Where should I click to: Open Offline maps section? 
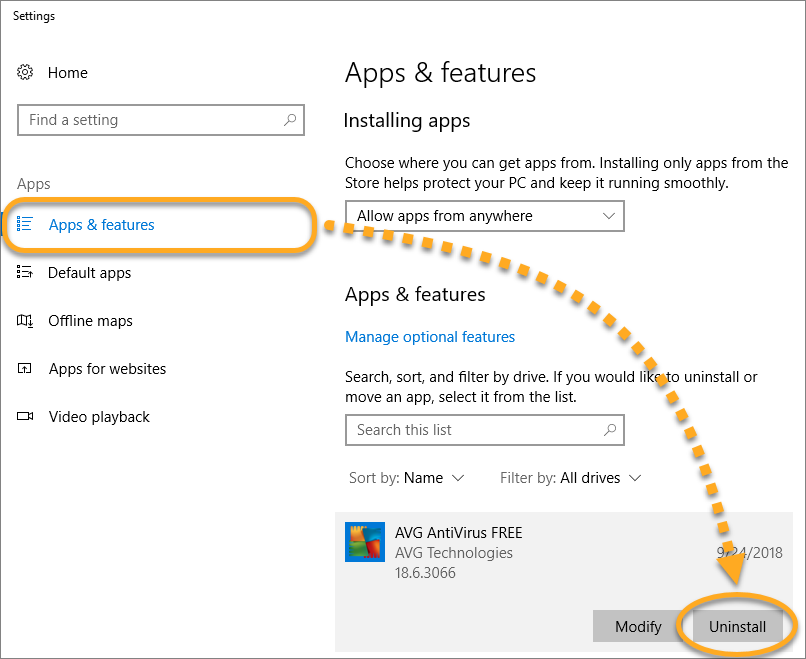tap(90, 321)
